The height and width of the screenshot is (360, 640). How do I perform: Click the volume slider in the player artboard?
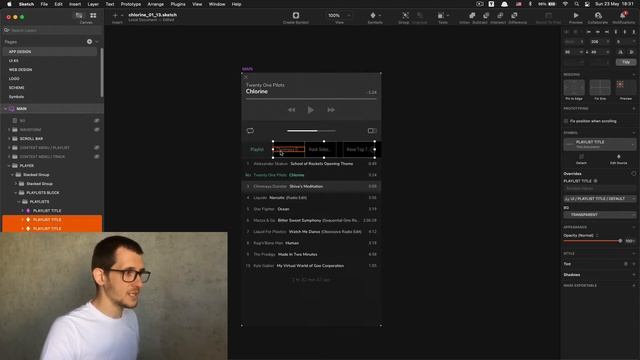pos(311,131)
